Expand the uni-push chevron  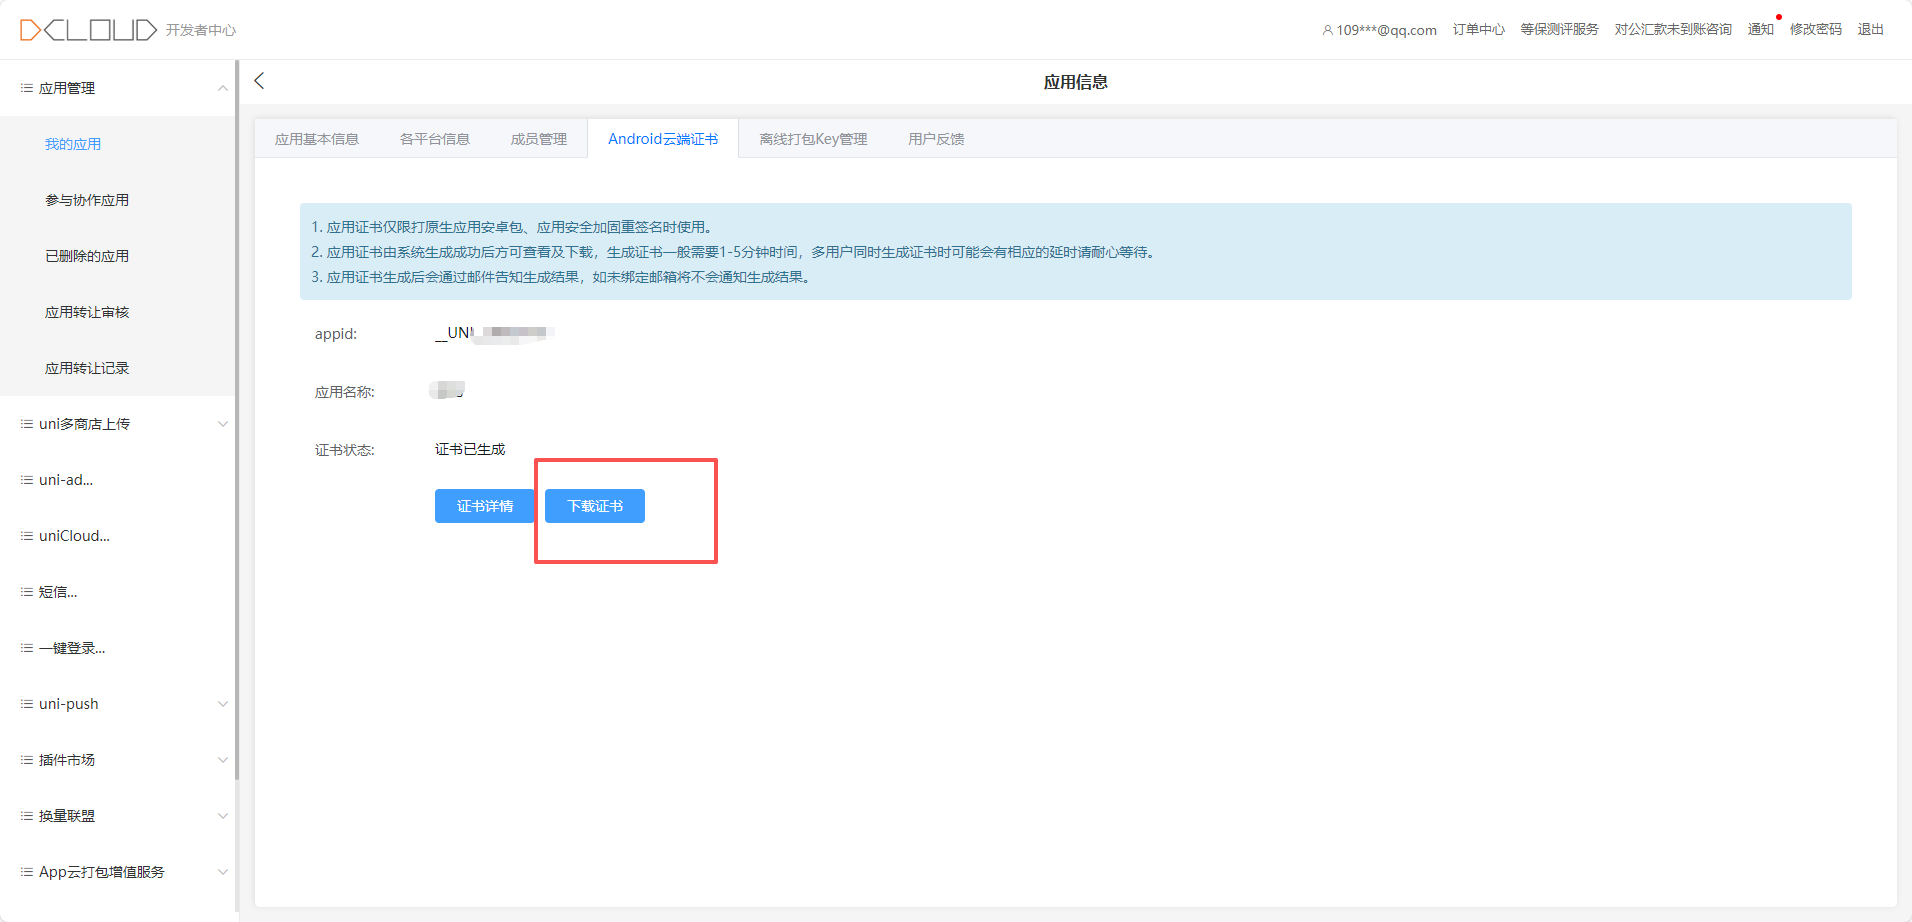pyautogui.click(x=223, y=704)
